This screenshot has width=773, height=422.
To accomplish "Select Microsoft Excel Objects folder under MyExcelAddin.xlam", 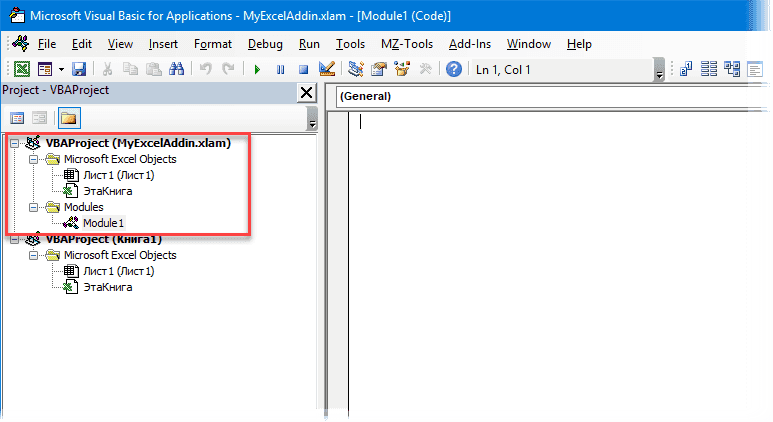I will coord(120,159).
